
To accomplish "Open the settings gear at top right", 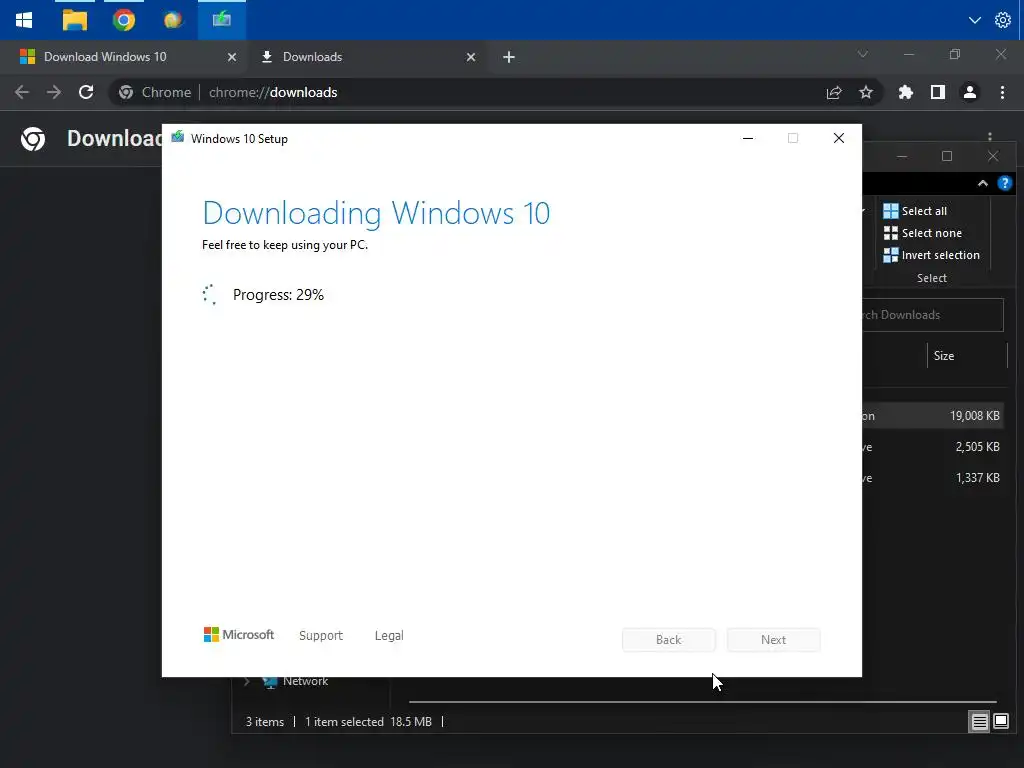I will pos(1003,20).
